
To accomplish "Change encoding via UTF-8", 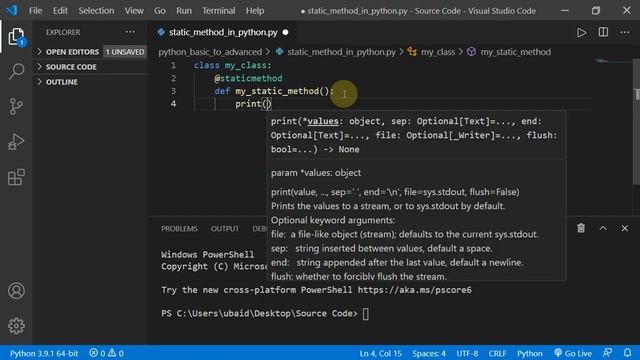I will coord(467,353).
